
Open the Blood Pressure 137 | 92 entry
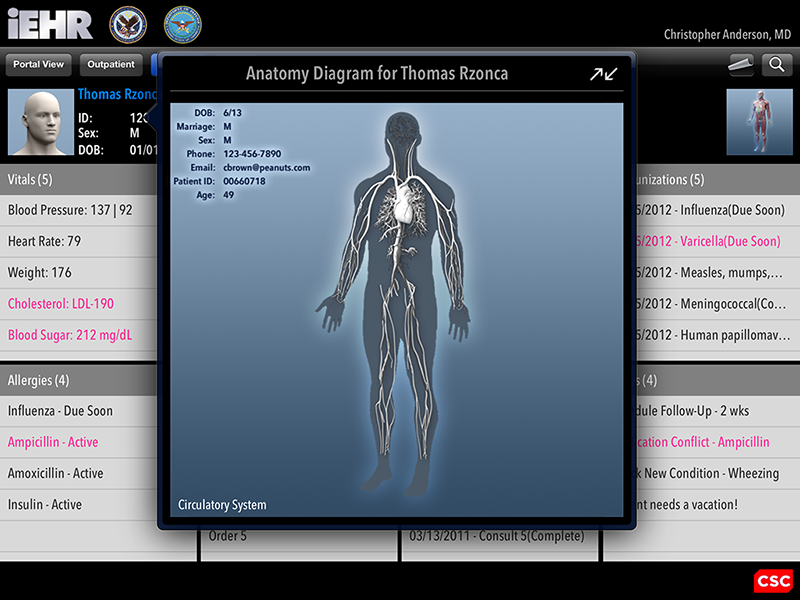(x=70, y=211)
